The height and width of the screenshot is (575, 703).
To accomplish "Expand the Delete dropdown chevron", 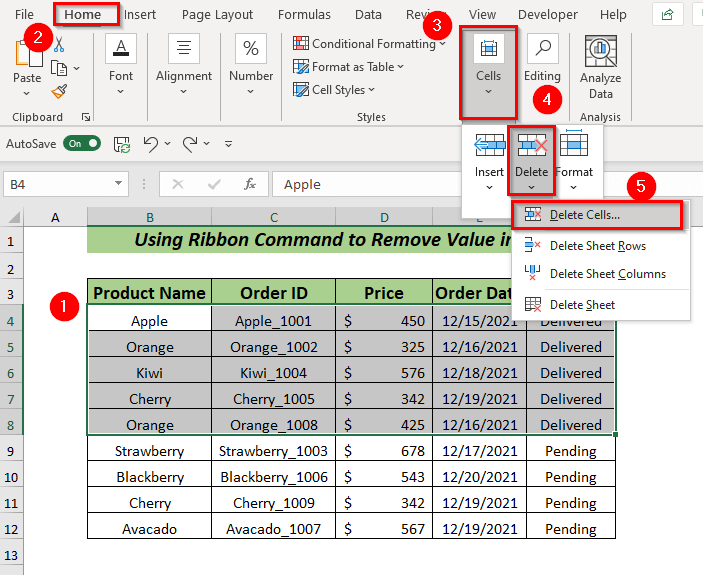I will click(x=531, y=187).
